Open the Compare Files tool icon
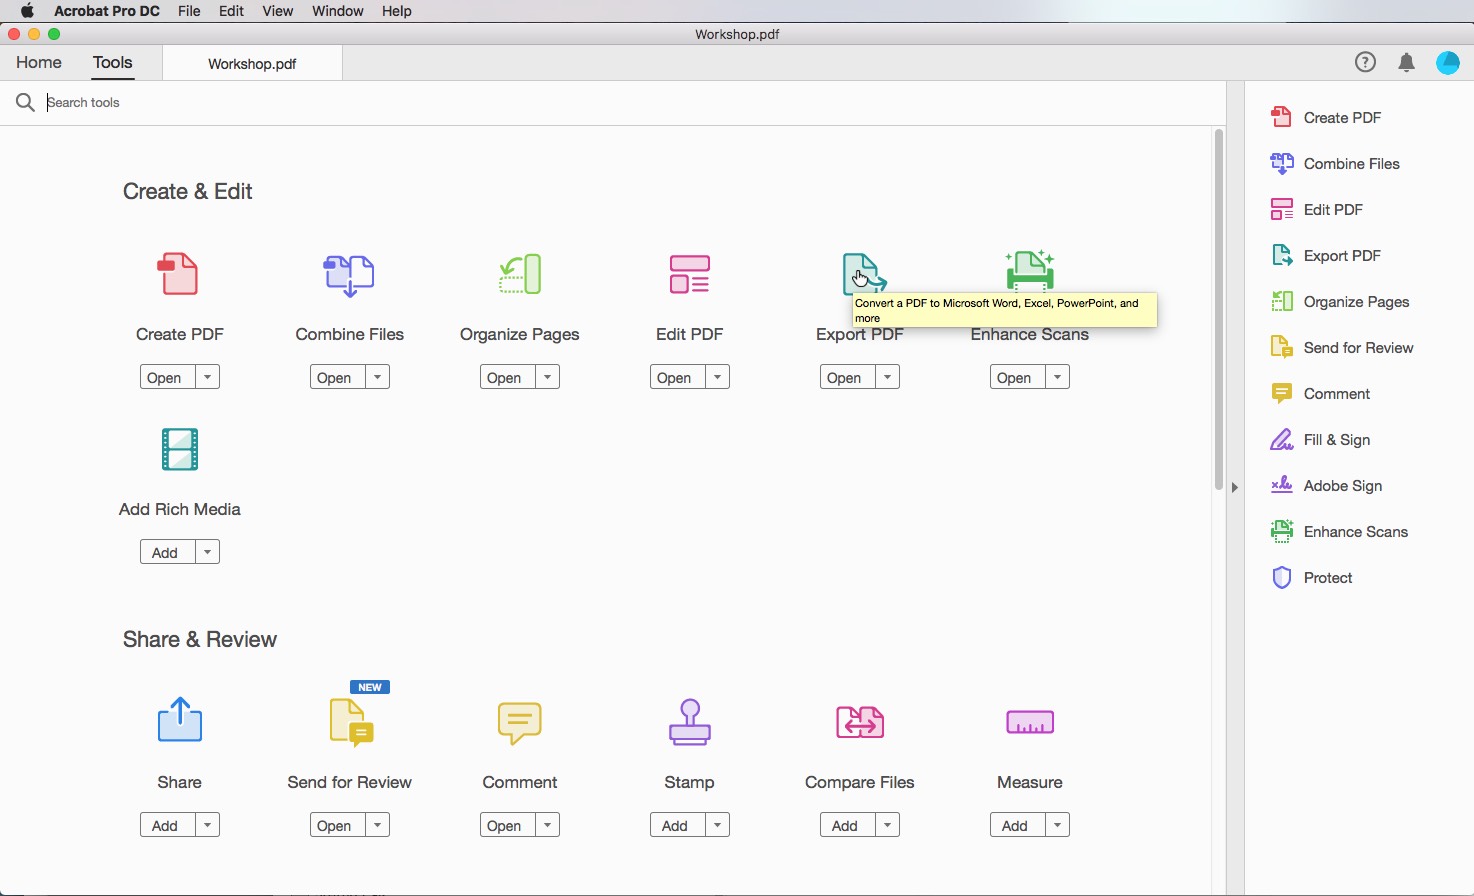The width and height of the screenshot is (1474, 896). [x=859, y=722]
